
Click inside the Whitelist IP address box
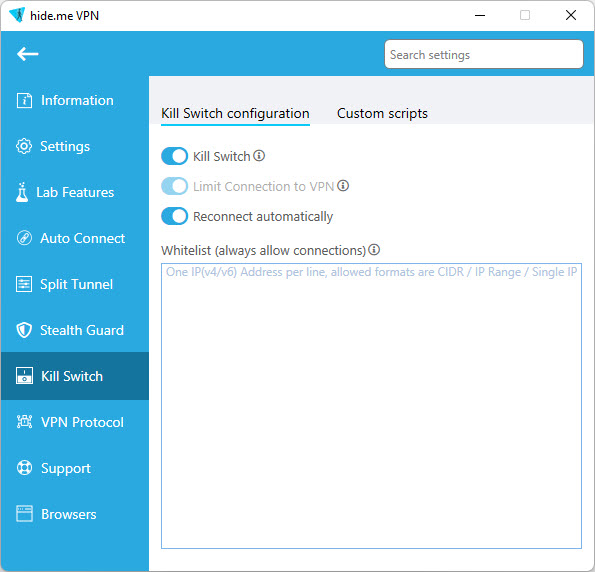[371, 406]
